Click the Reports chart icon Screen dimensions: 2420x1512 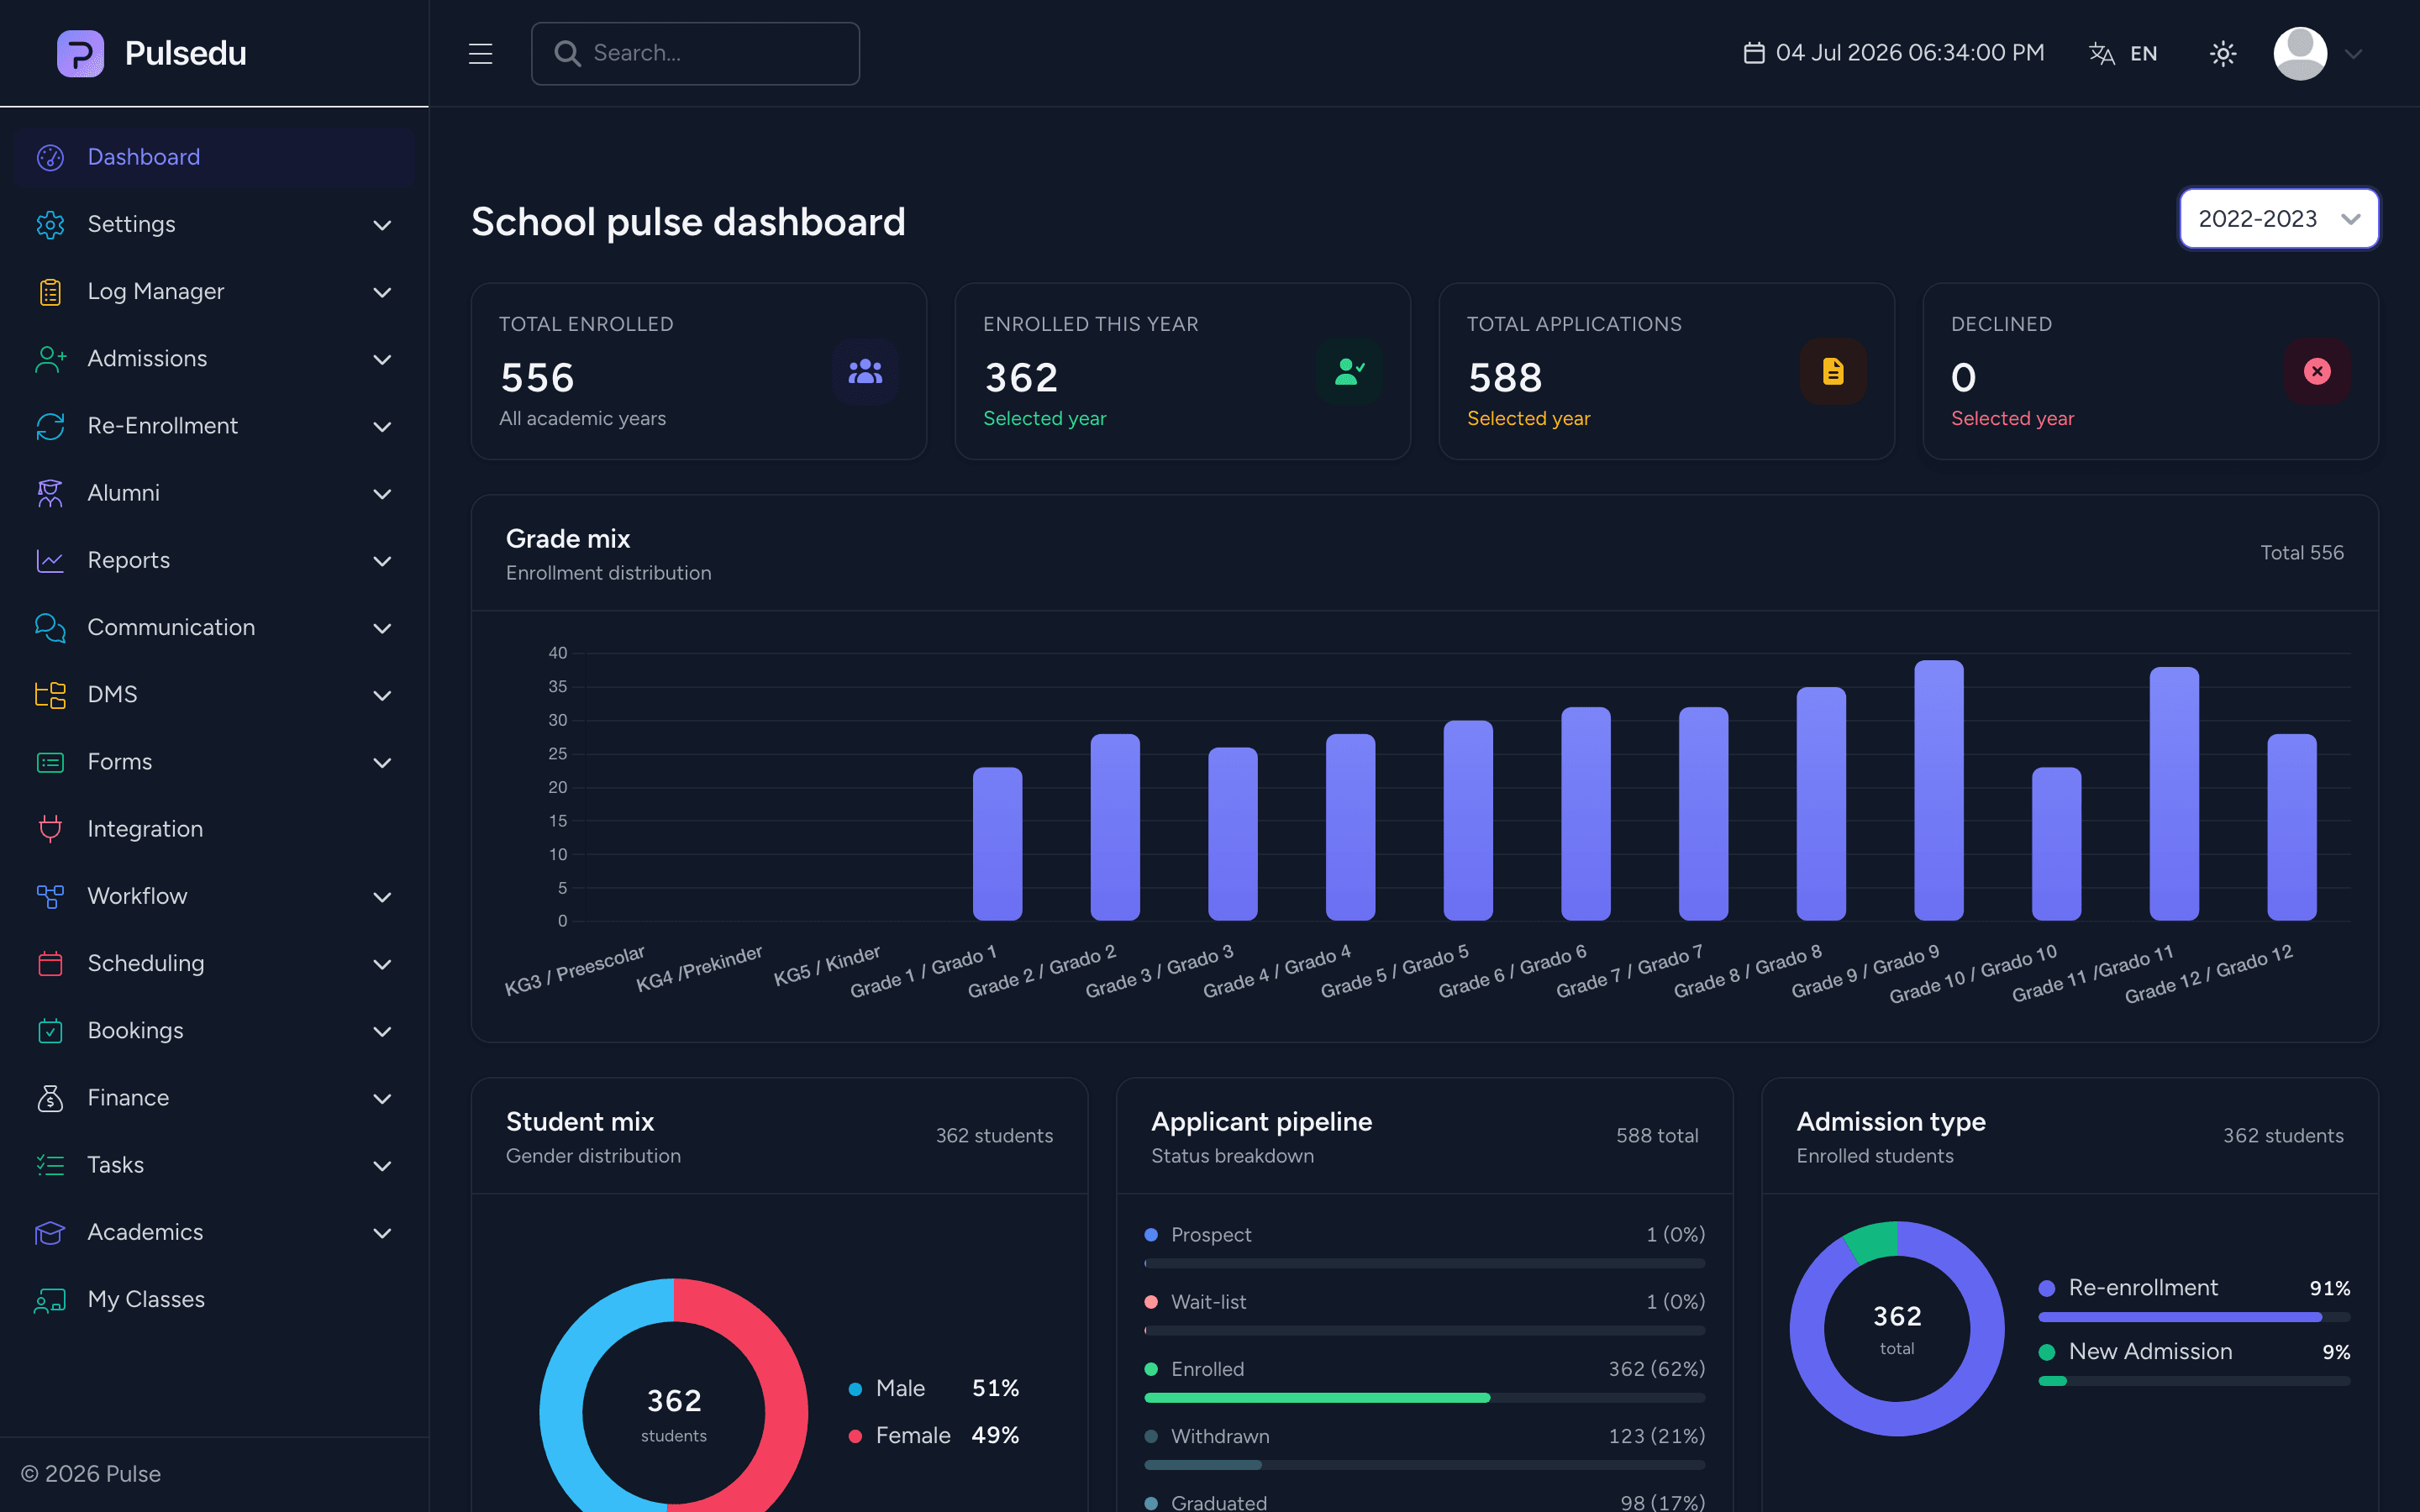(x=50, y=560)
